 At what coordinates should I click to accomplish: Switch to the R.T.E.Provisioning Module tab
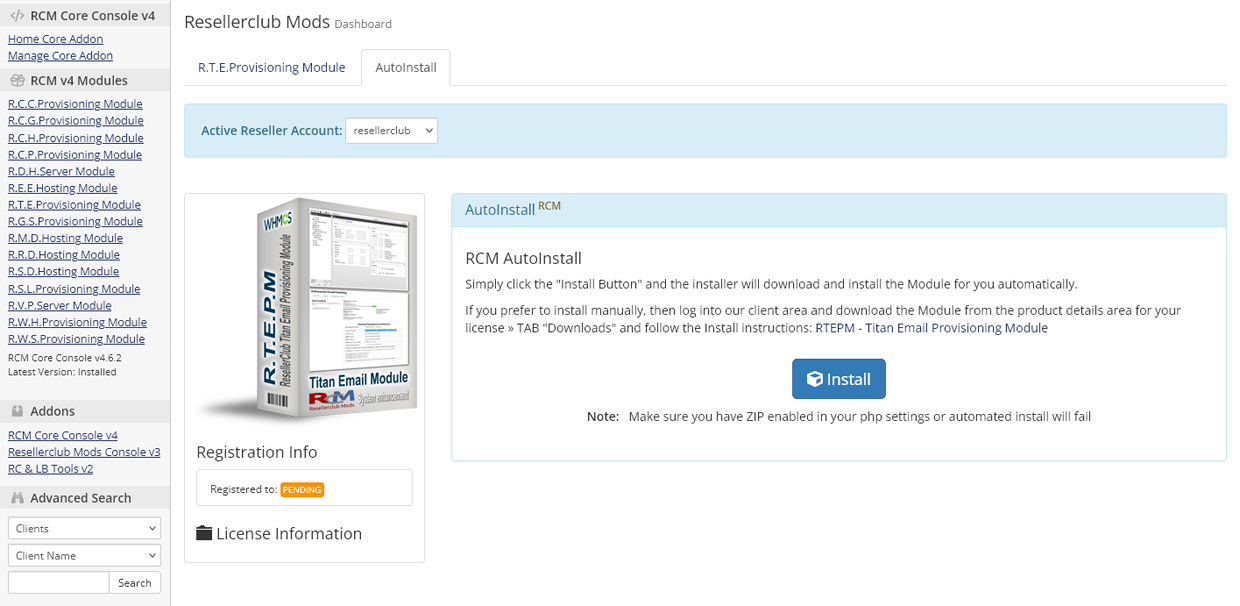tap(272, 67)
